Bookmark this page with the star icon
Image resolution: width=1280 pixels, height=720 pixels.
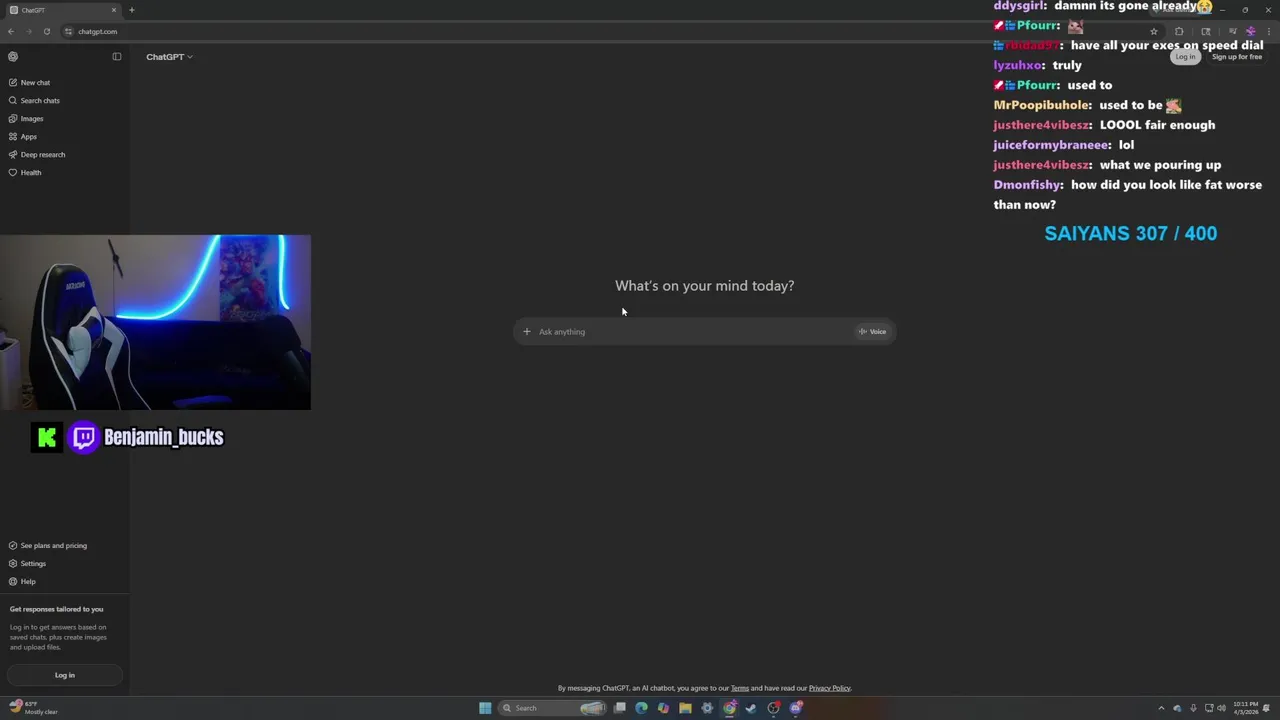click(1154, 31)
